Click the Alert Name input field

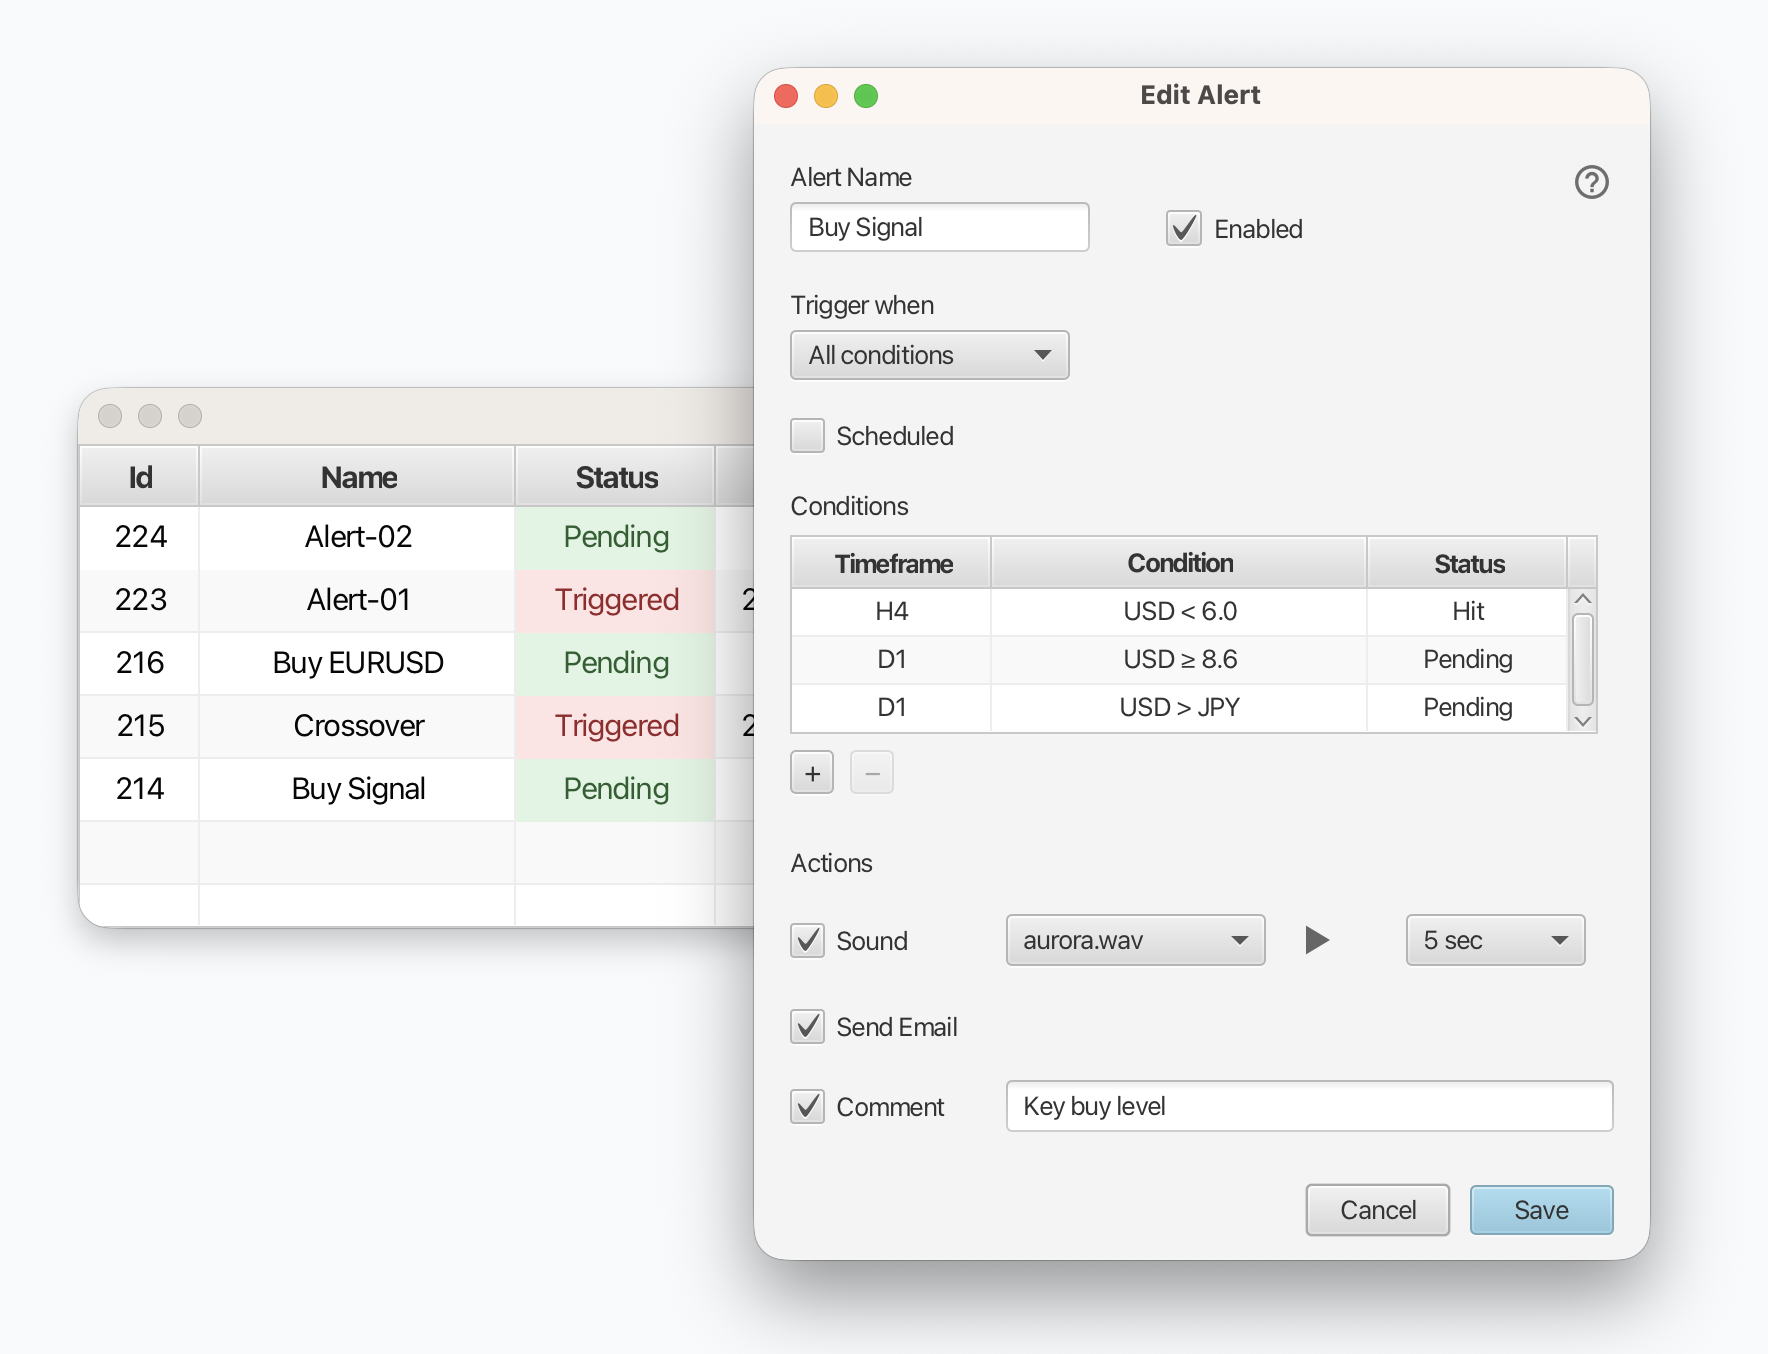[x=940, y=227]
